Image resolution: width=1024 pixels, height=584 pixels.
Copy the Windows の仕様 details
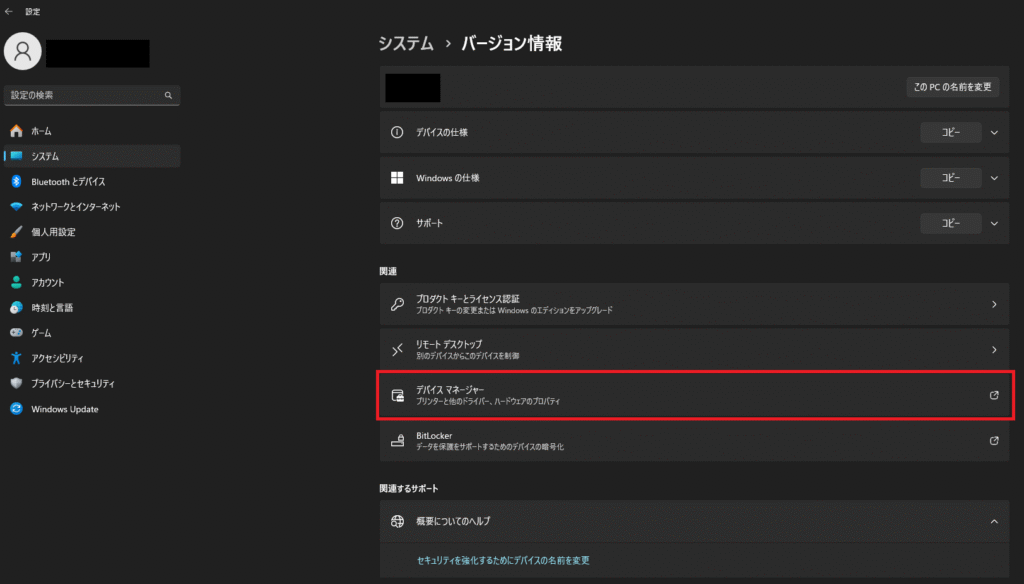(x=951, y=178)
